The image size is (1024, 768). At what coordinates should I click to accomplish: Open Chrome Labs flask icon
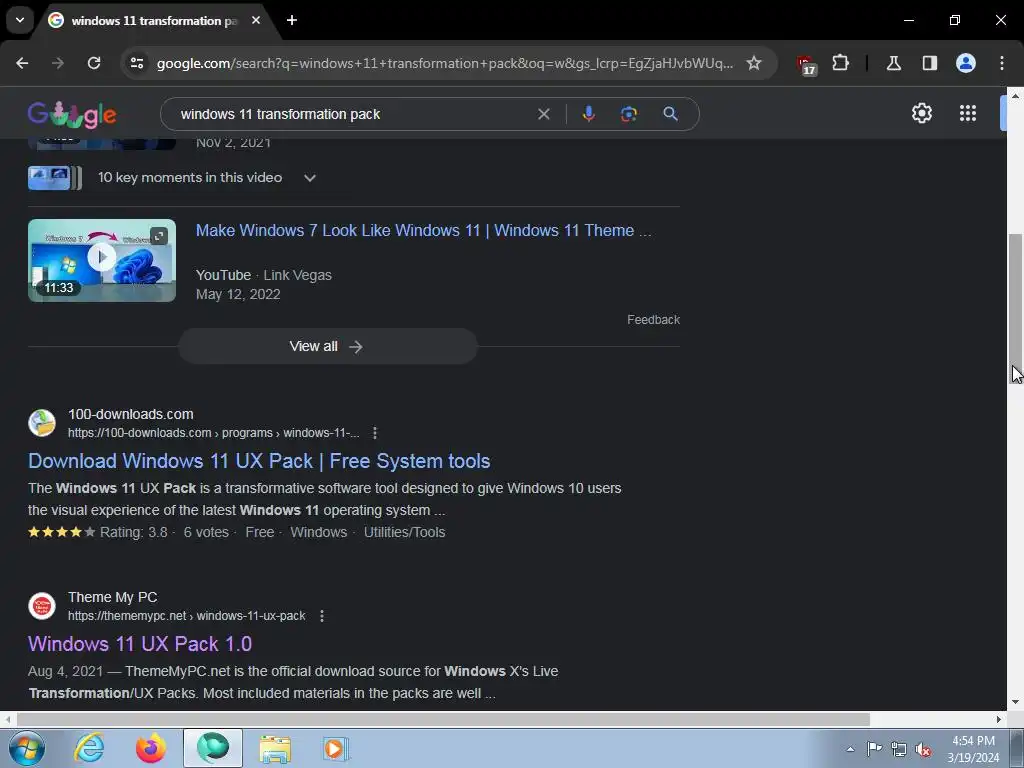(x=893, y=63)
